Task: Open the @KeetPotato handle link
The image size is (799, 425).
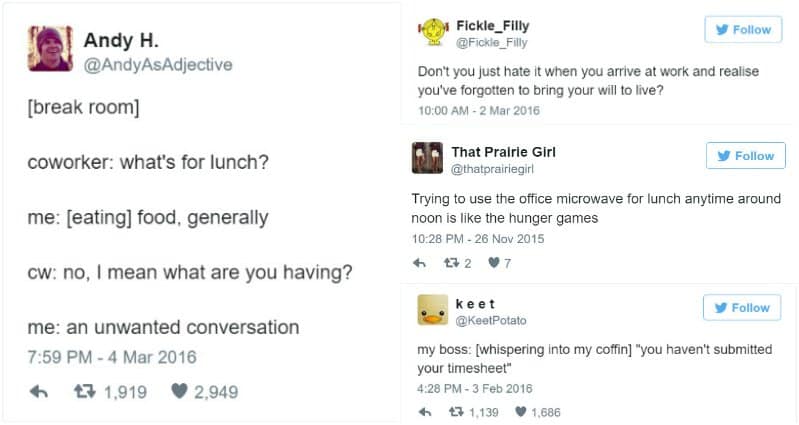Action: (491, 321)
